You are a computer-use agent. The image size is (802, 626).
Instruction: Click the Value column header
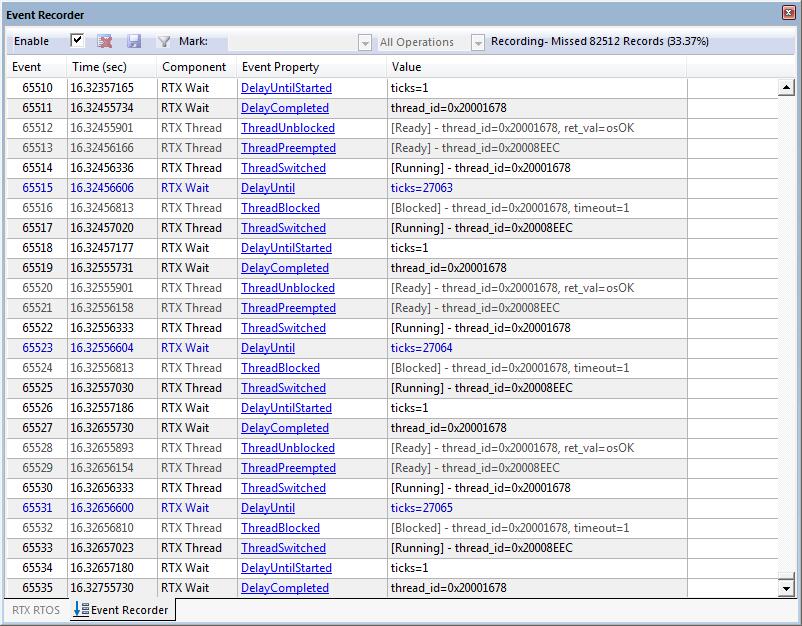[x=537, y=67]
